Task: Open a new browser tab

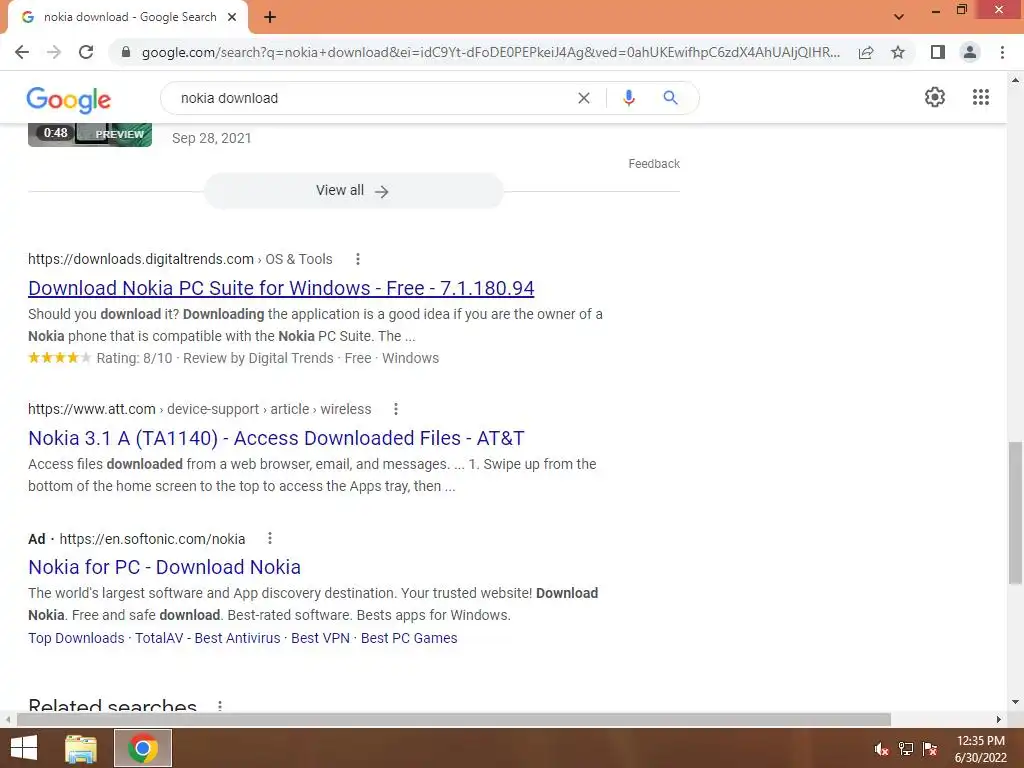Action: click(270, 17)
